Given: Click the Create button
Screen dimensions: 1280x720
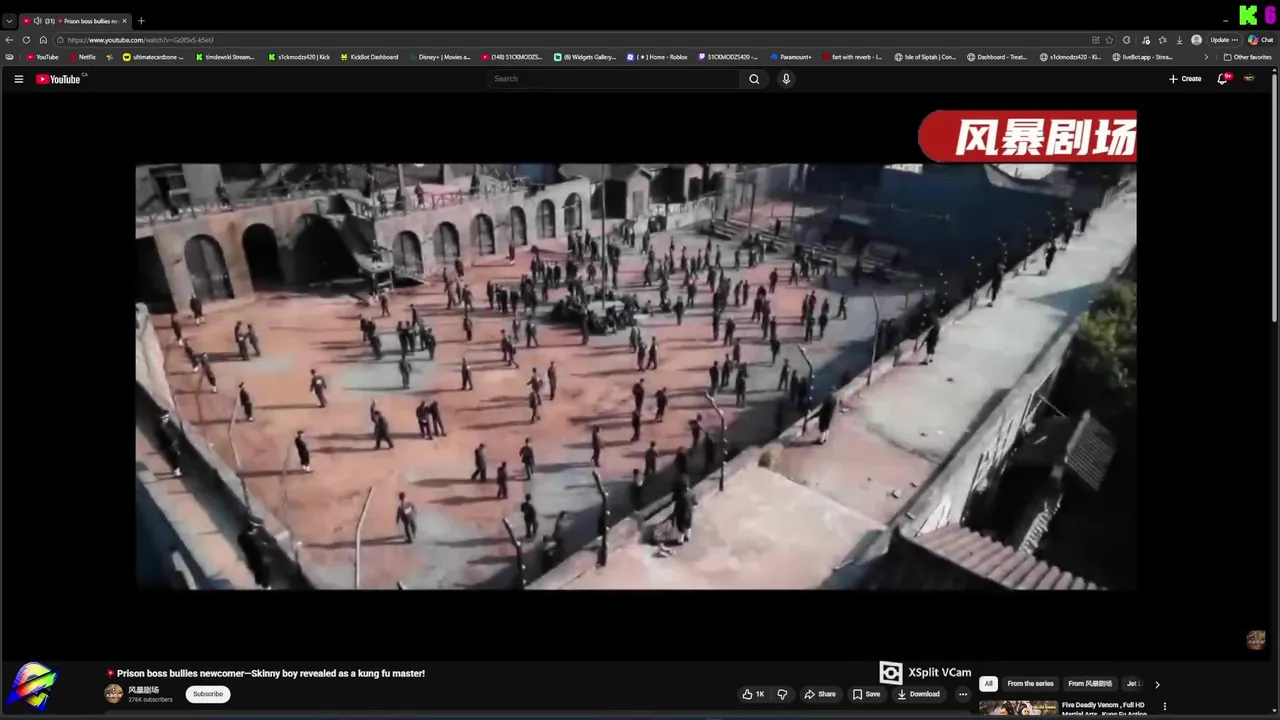Looking at the screenshot, I should (1185, 79).
